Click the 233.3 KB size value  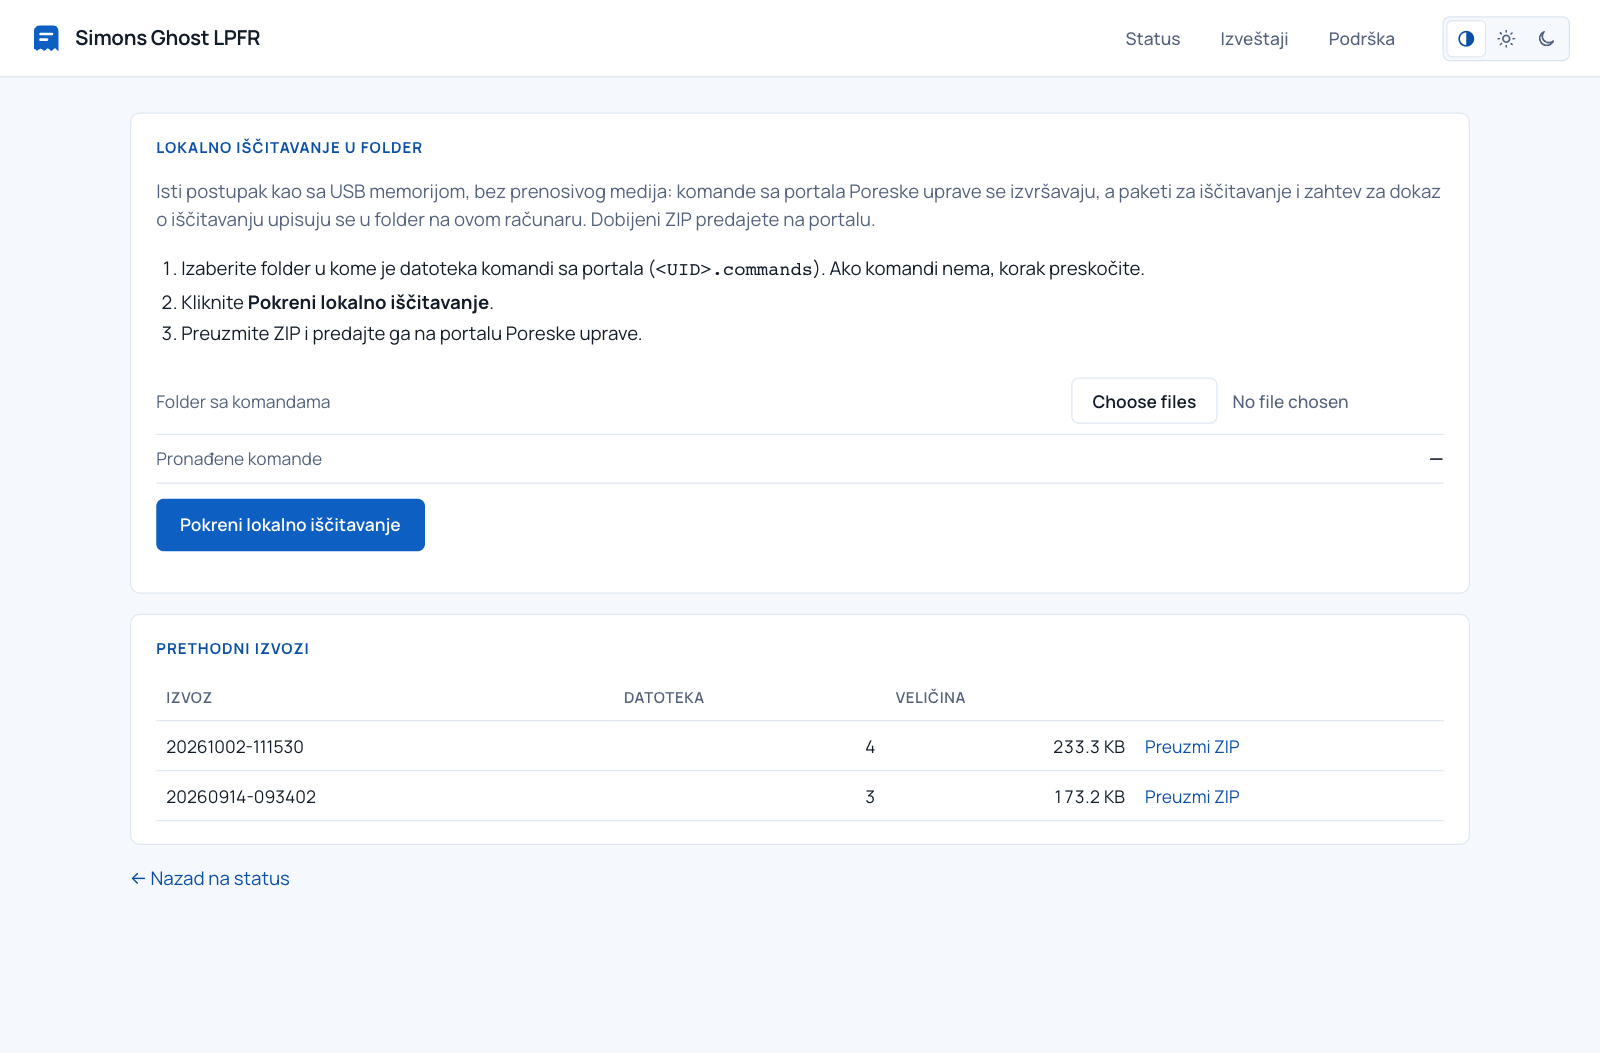(x=1089, y=747)
